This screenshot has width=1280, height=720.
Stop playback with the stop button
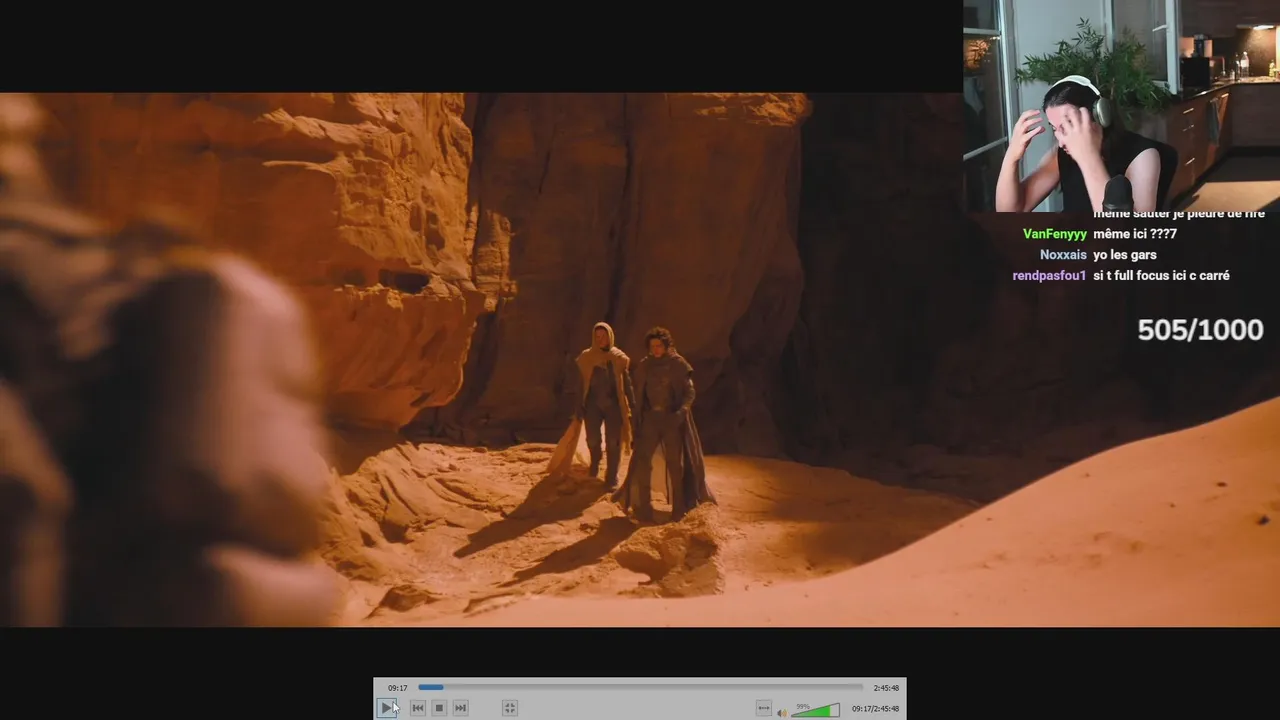[x=439, y=708]
